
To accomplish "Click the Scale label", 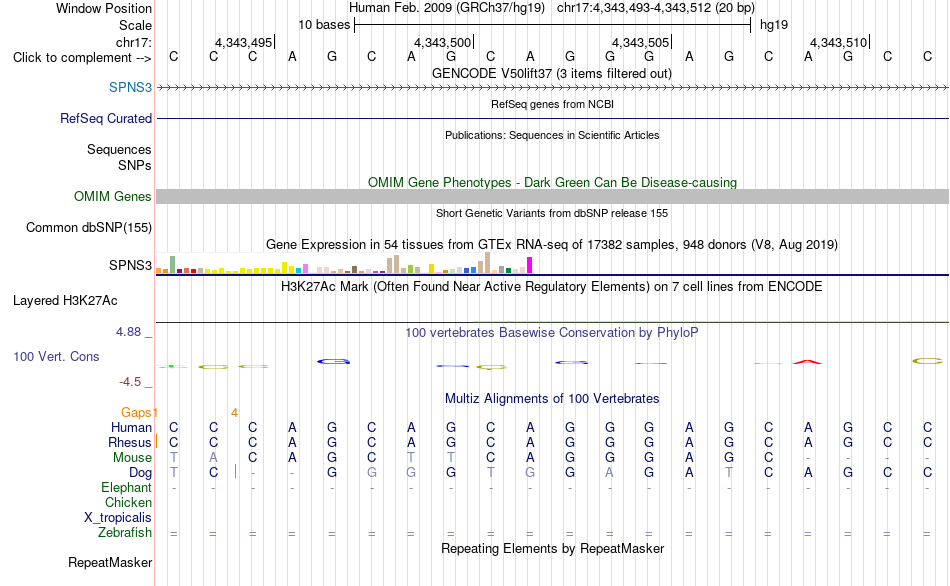I will click(136, 25).
